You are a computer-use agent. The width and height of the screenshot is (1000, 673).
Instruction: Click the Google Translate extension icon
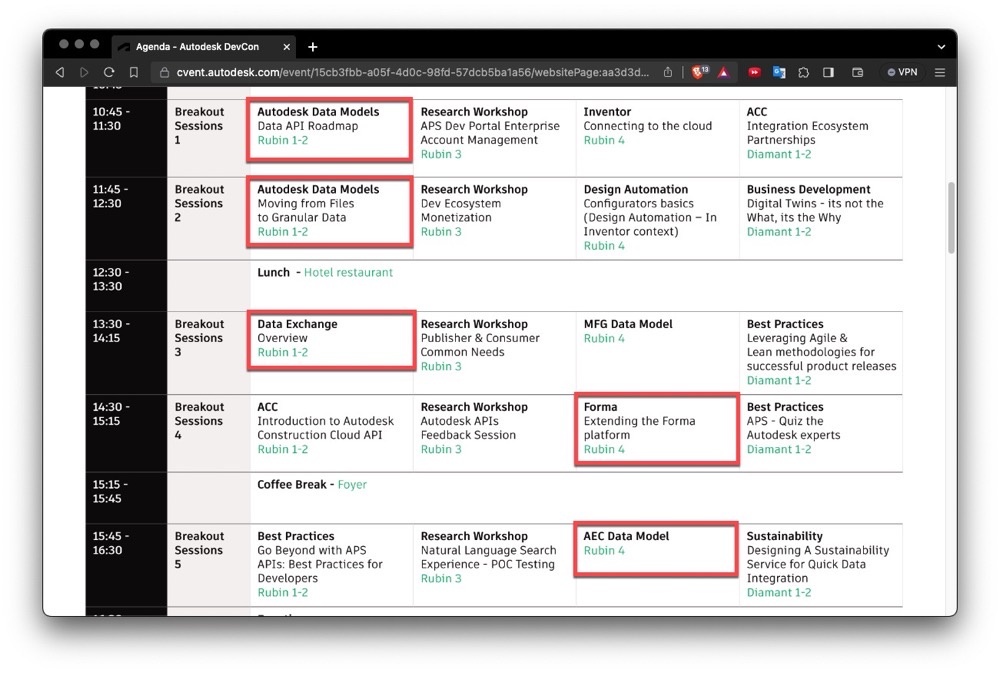click(x=779, y=72)
